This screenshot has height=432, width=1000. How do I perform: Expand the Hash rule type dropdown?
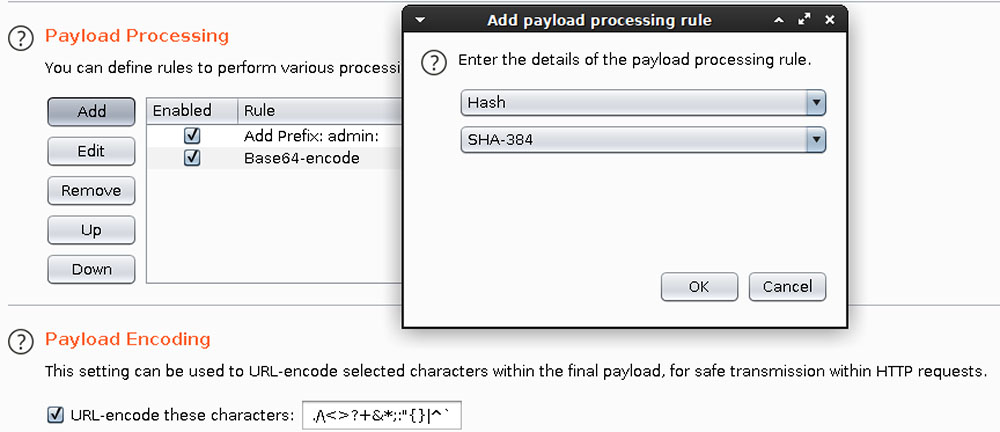pos(643,103)
